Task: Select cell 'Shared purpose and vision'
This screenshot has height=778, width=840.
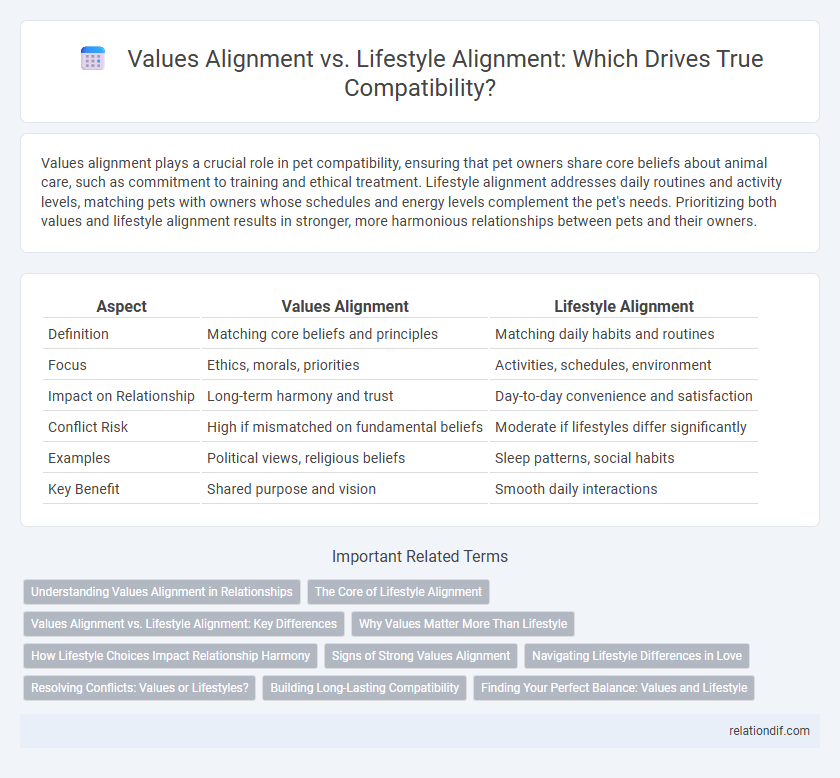Action: click(345, 489)
